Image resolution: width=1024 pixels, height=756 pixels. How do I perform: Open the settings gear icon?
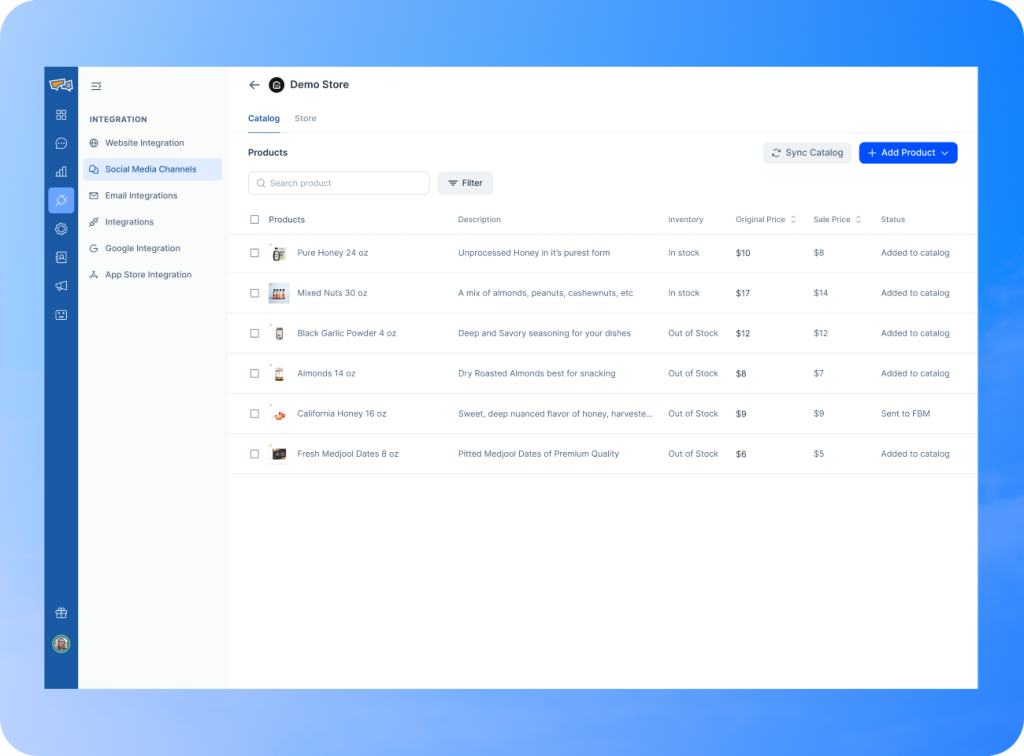[61, 228]
